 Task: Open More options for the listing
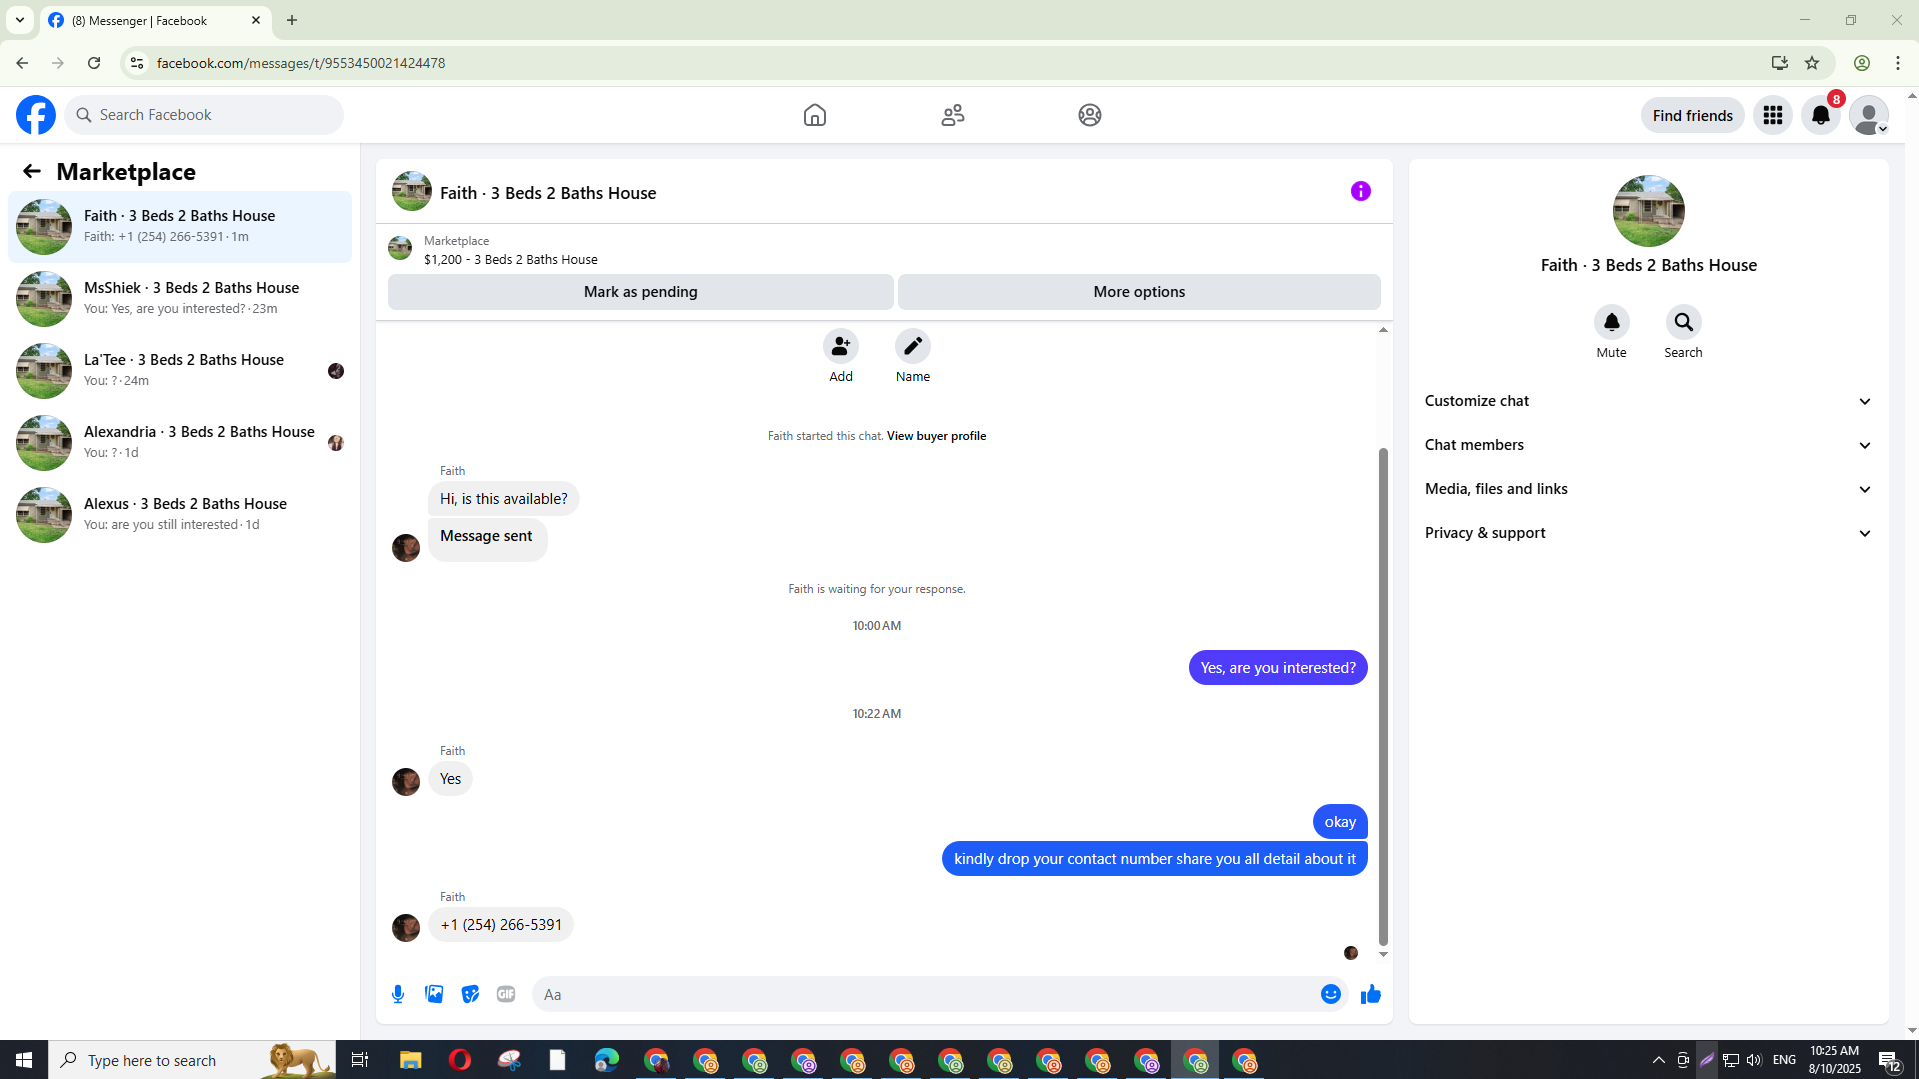pos(1139,292)
